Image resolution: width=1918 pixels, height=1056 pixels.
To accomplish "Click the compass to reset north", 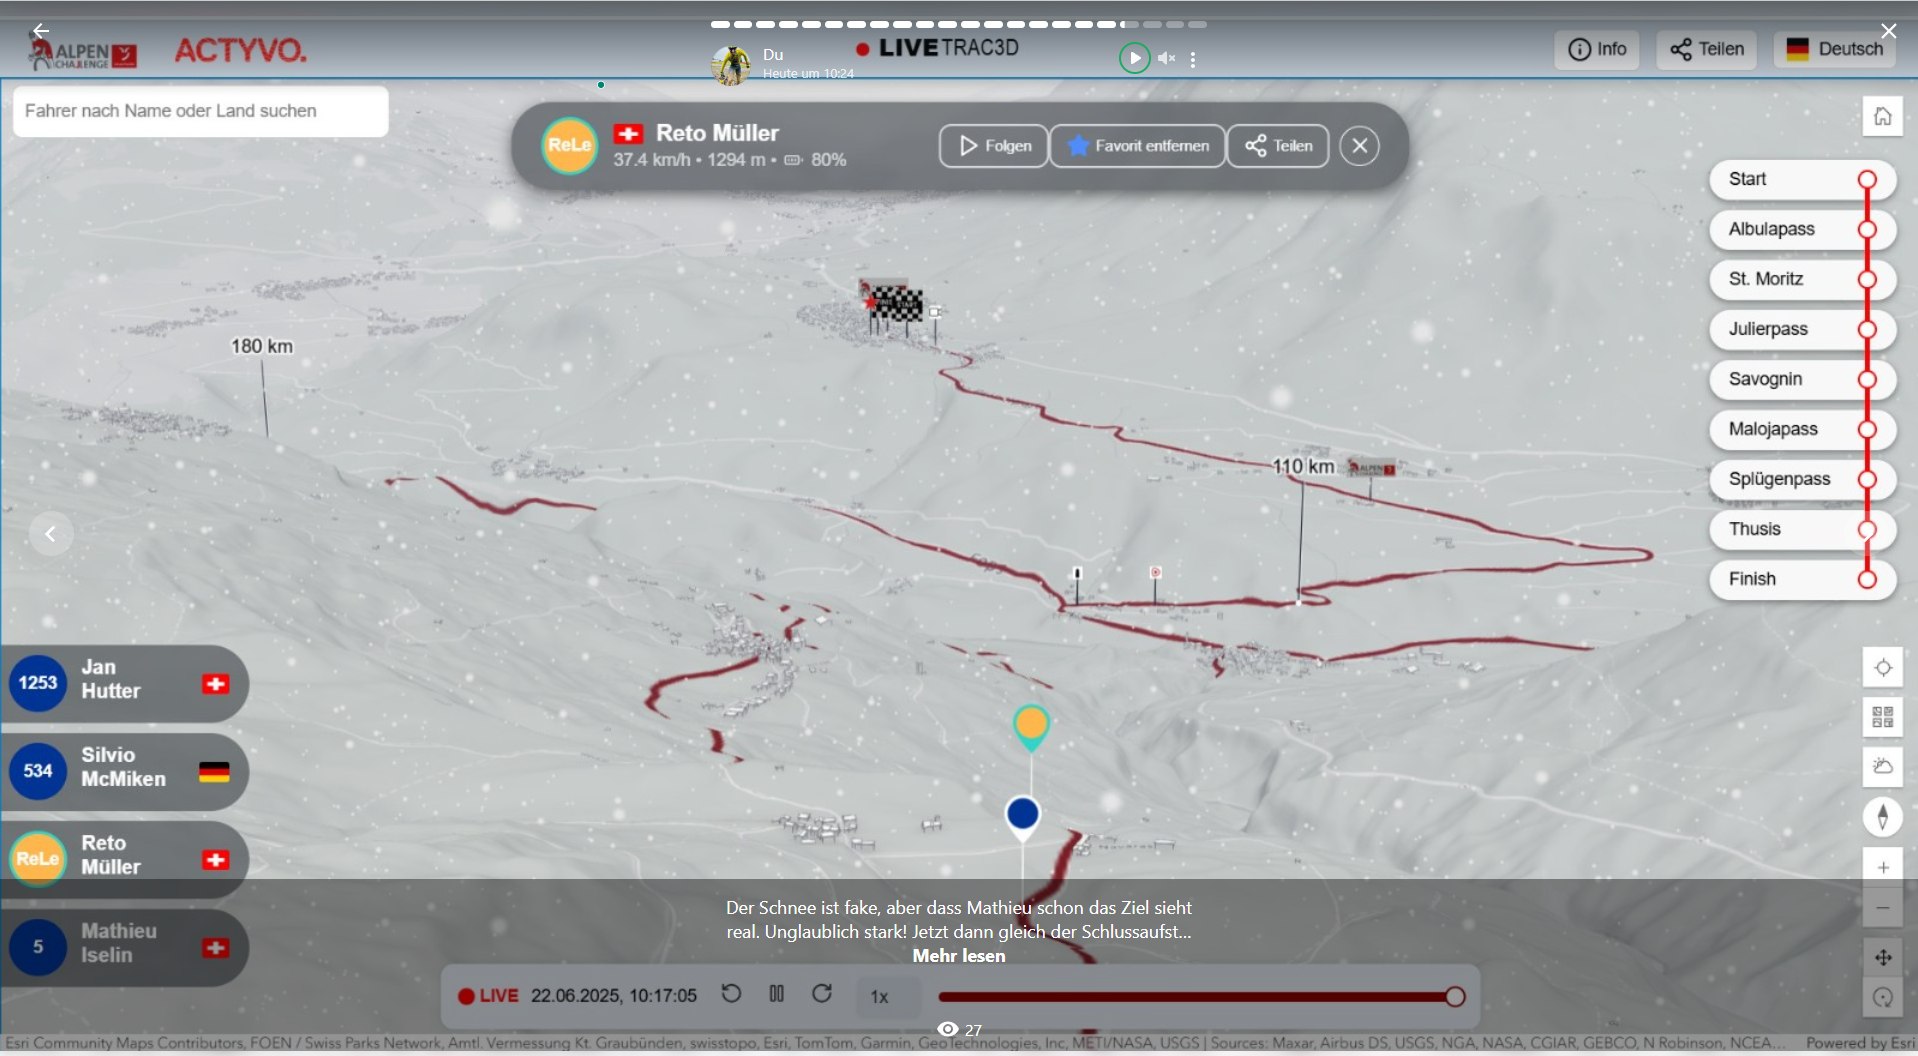I will pyautogui.click(x=1882, y=817).
